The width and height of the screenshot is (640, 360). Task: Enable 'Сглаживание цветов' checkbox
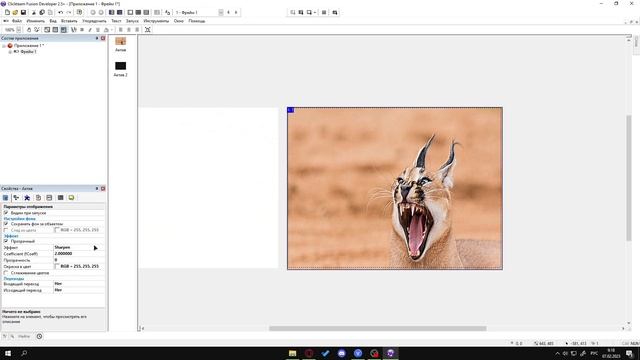pos(6,273)
